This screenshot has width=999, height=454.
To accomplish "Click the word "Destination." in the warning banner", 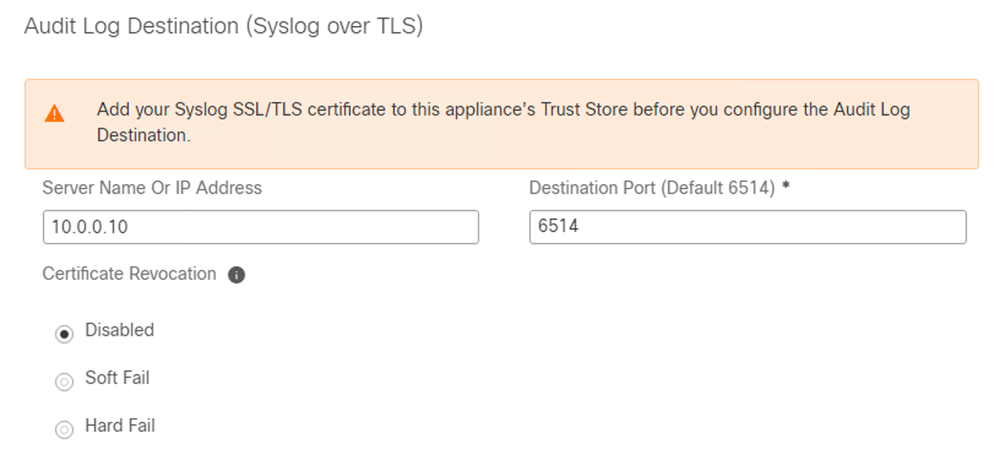I will click(144, 136).
